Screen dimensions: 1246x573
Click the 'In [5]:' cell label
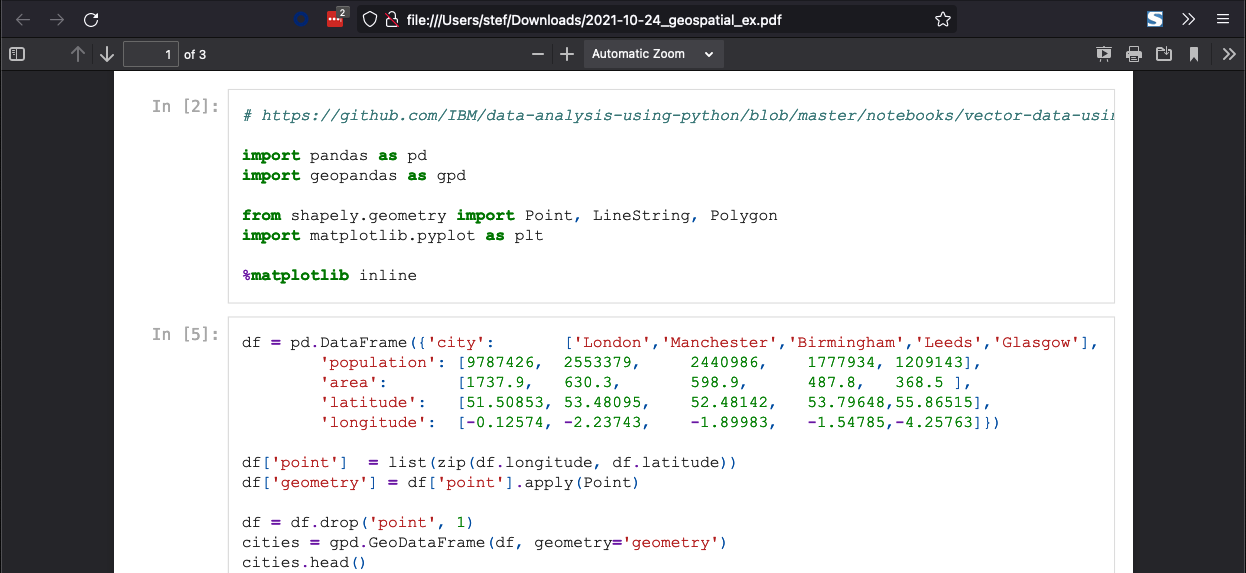(186, 334)
